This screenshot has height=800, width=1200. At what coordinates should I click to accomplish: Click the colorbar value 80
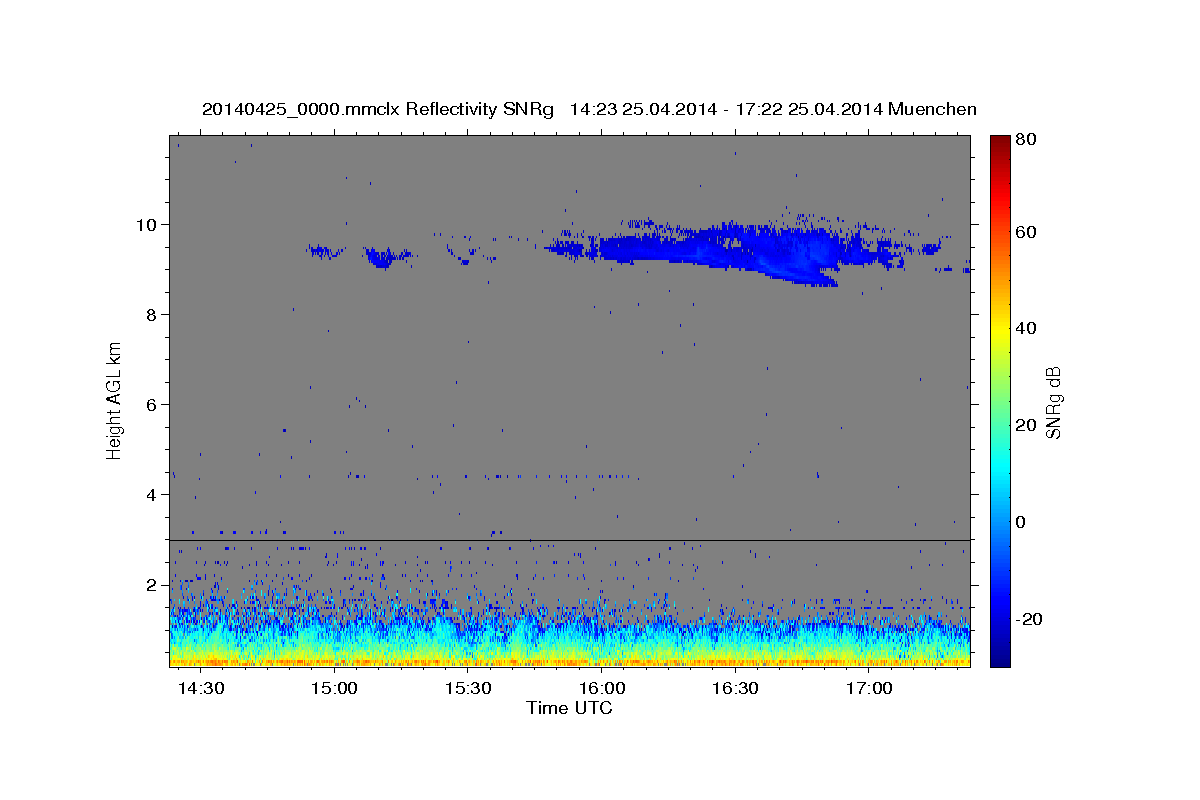click(x=1026, y=141)
